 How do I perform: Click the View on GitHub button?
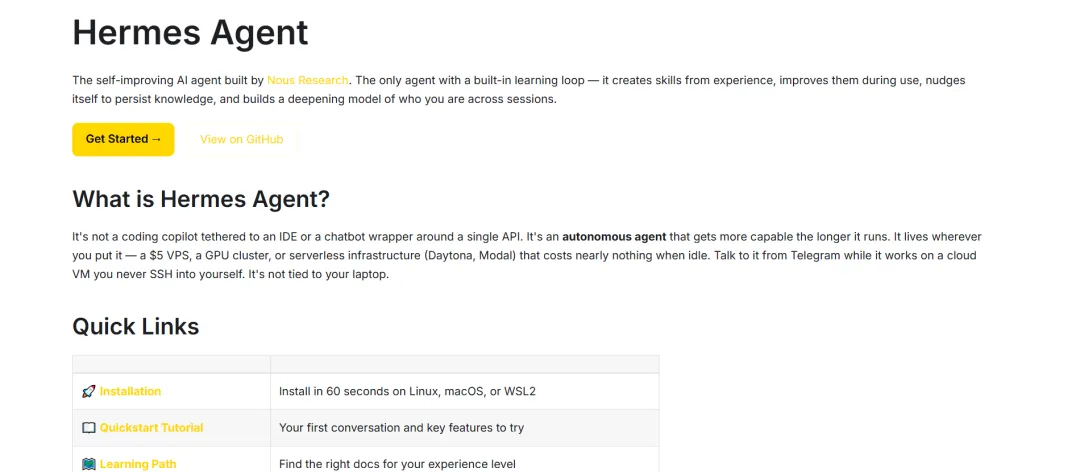[241, 139]
